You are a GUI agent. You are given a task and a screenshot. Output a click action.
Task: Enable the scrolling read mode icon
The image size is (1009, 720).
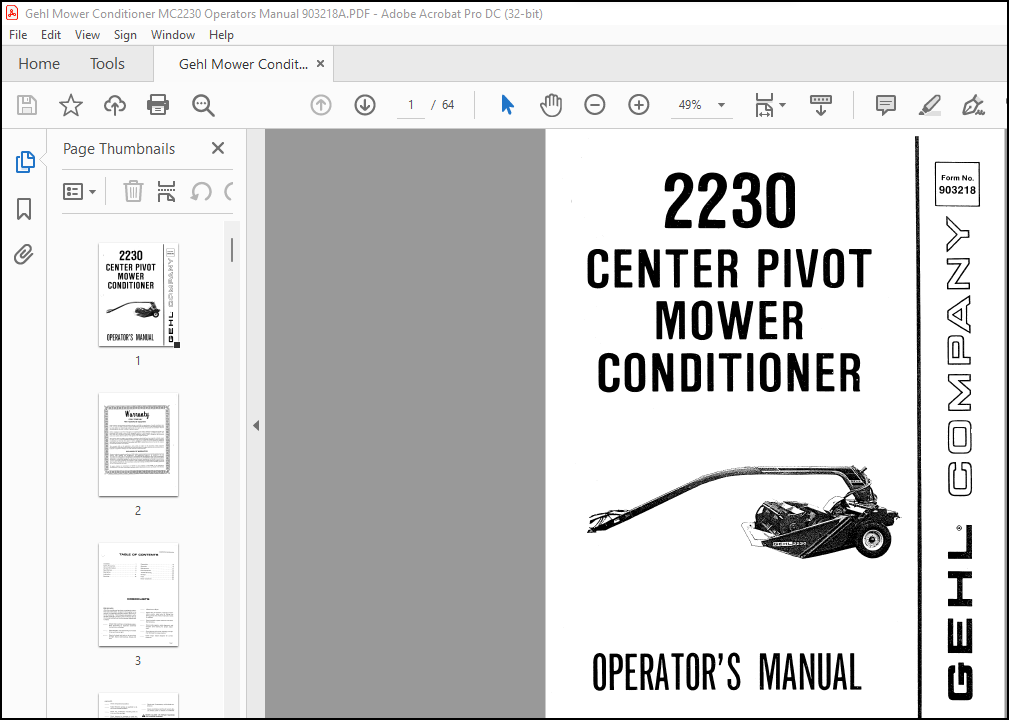[x=820, y=105]
